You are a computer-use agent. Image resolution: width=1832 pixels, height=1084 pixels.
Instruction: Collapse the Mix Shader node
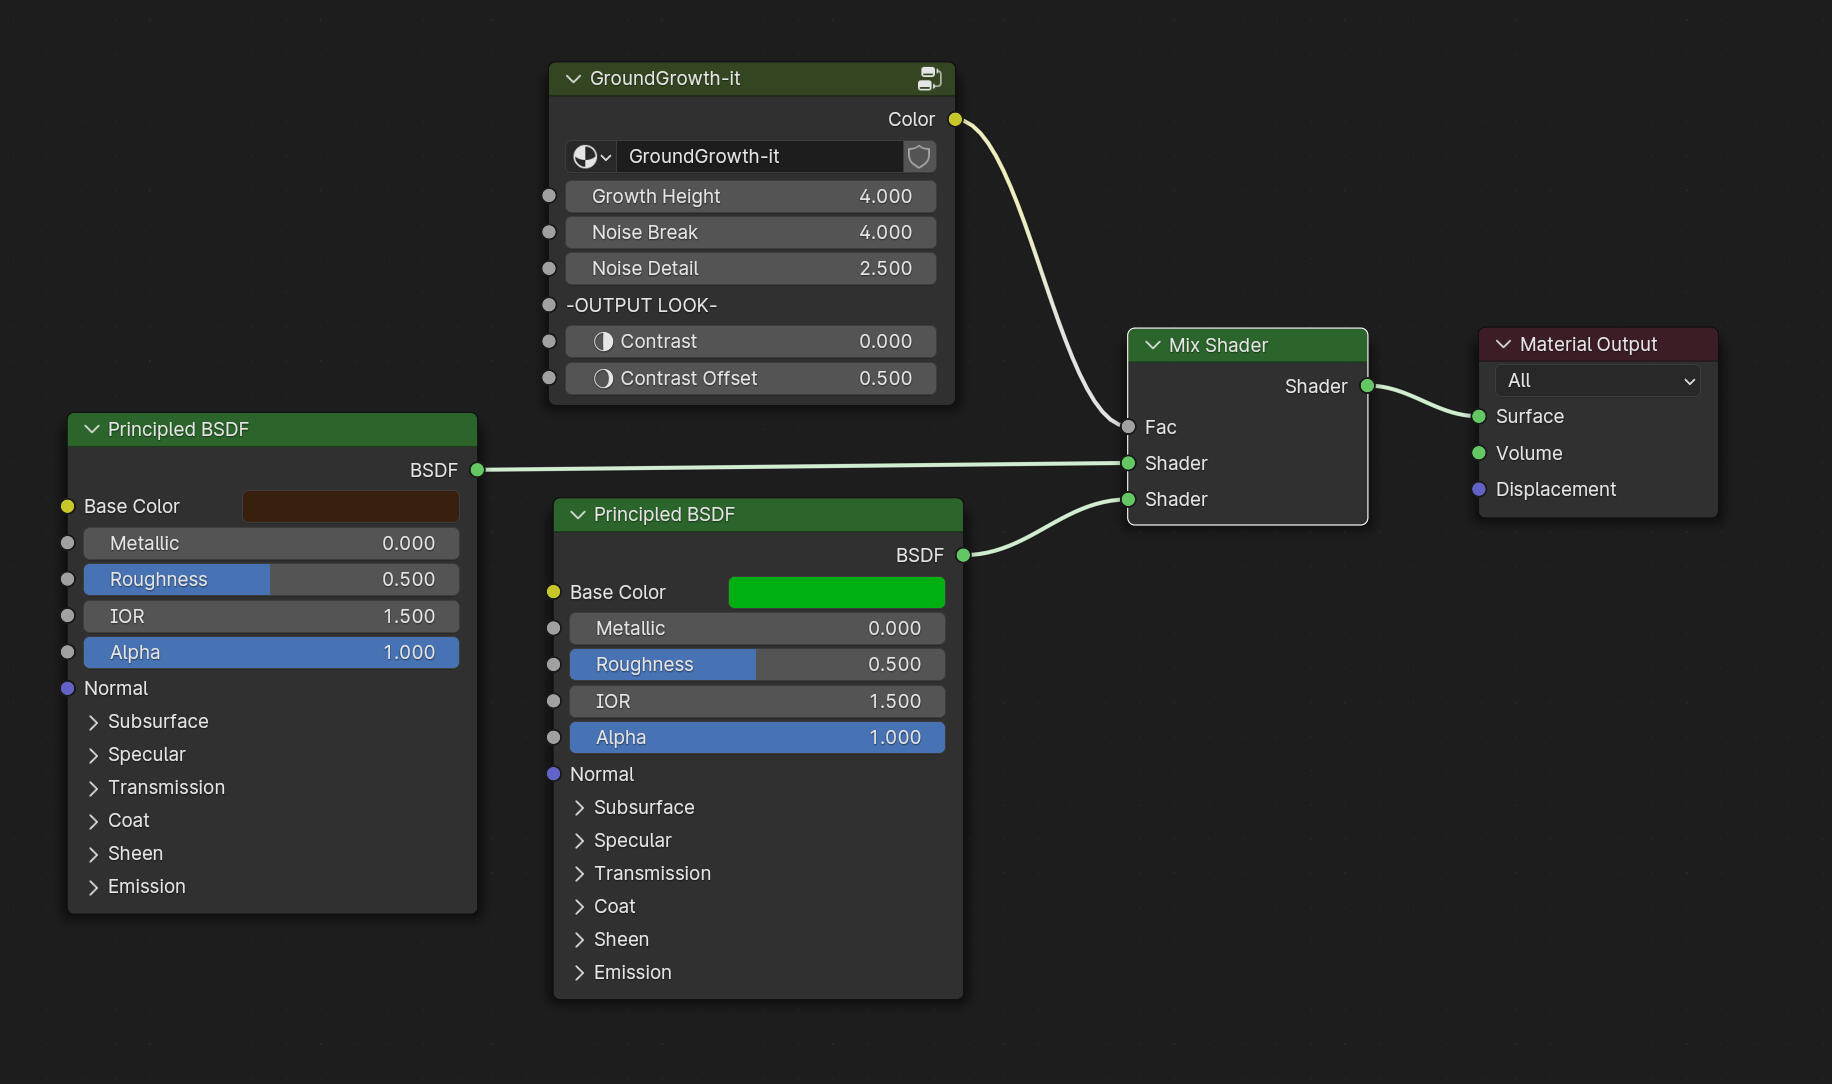pos(1152,345)
